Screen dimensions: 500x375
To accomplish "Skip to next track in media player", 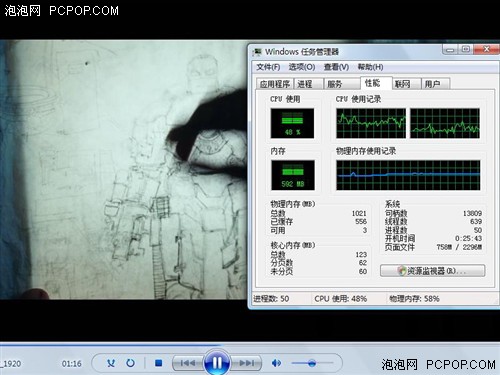I will 246,363.
